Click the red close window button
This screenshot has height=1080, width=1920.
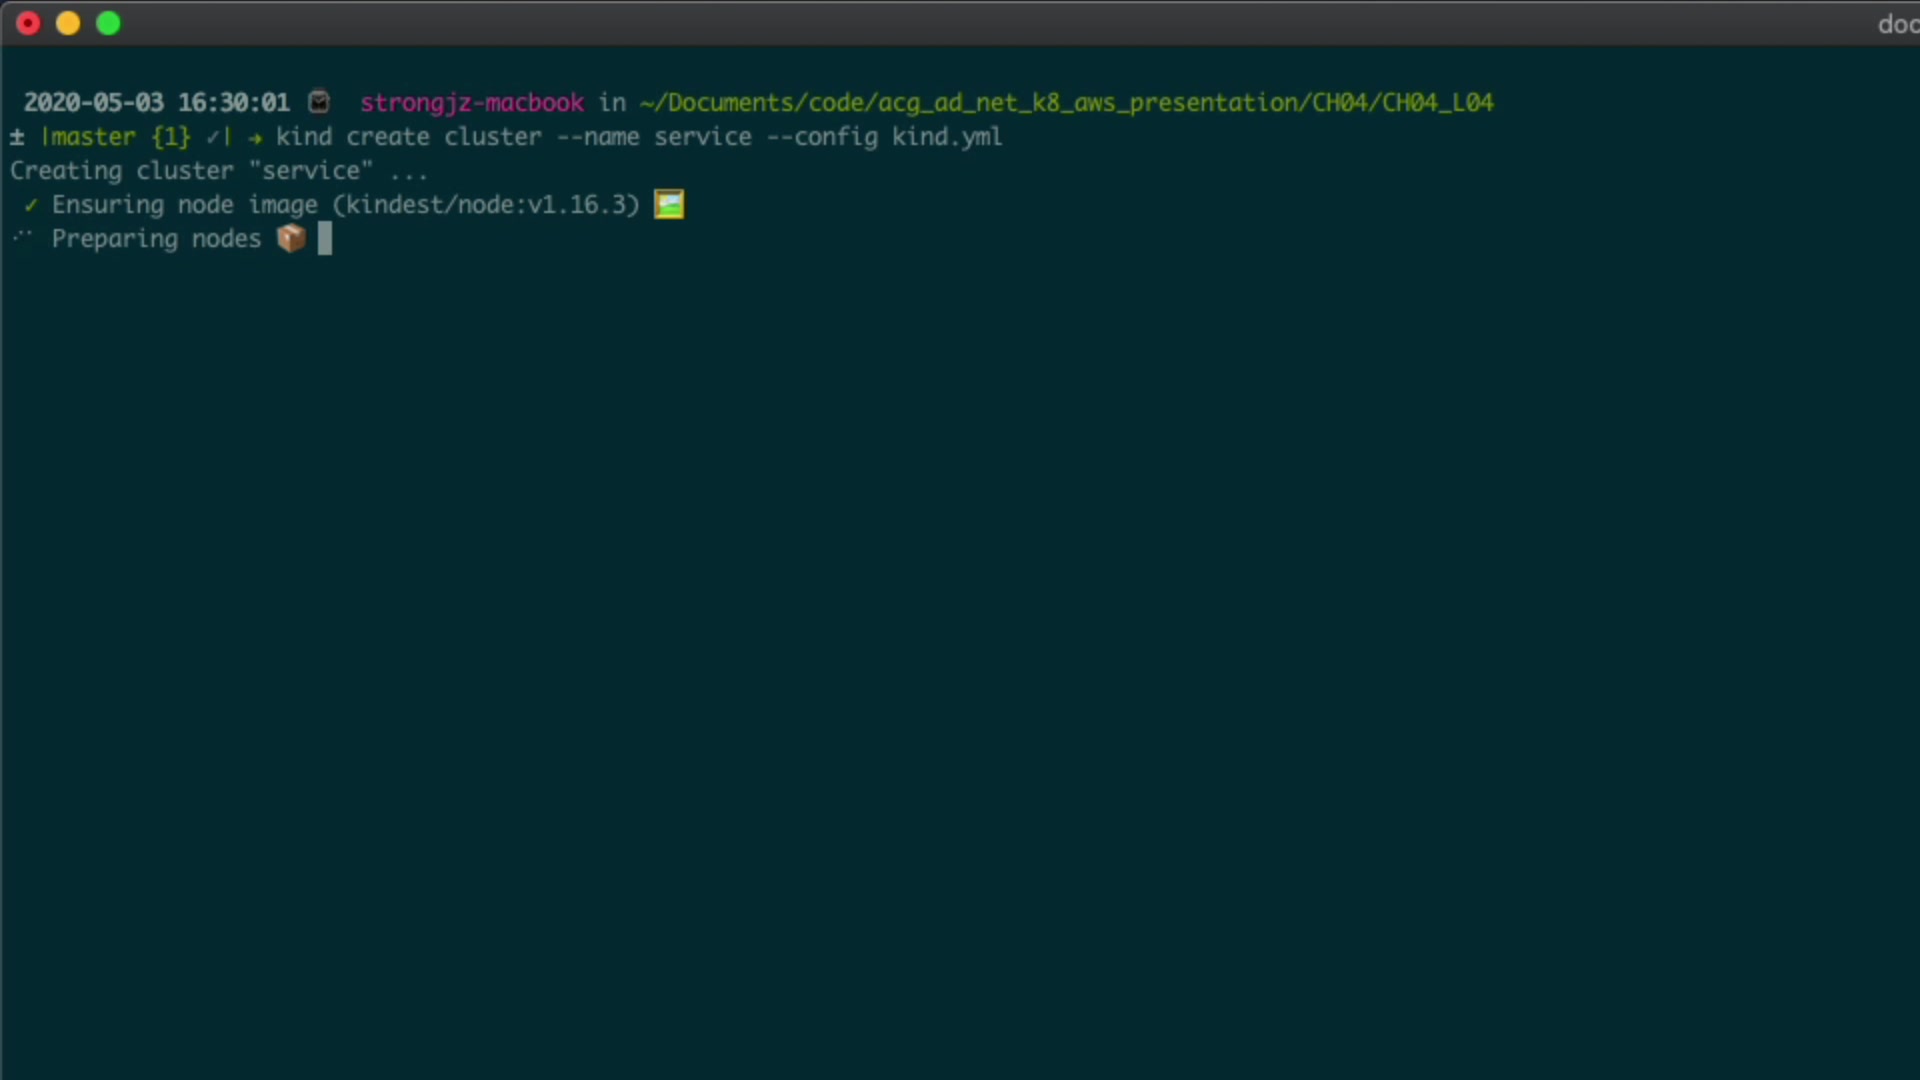click(x=28, y=23)
